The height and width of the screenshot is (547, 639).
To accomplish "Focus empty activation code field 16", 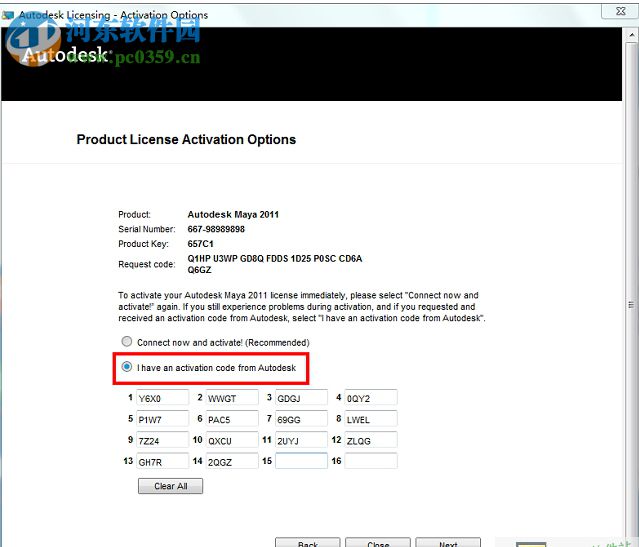I will click(x=371, y=461).
